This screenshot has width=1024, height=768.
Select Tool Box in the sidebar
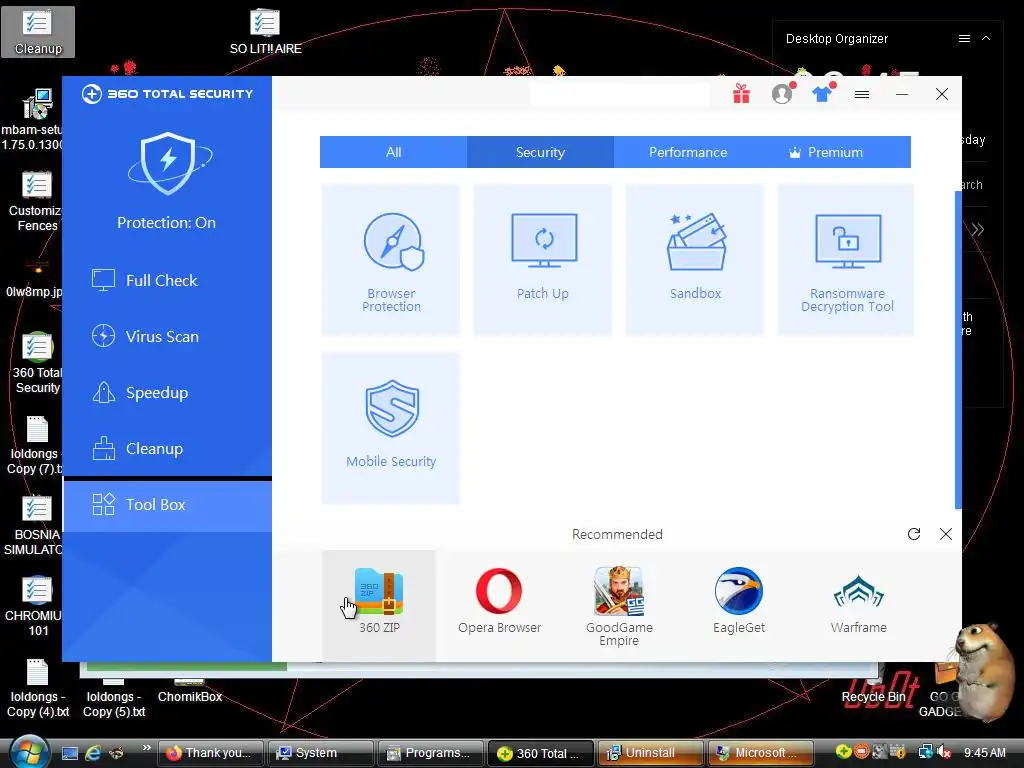point(167,505)
